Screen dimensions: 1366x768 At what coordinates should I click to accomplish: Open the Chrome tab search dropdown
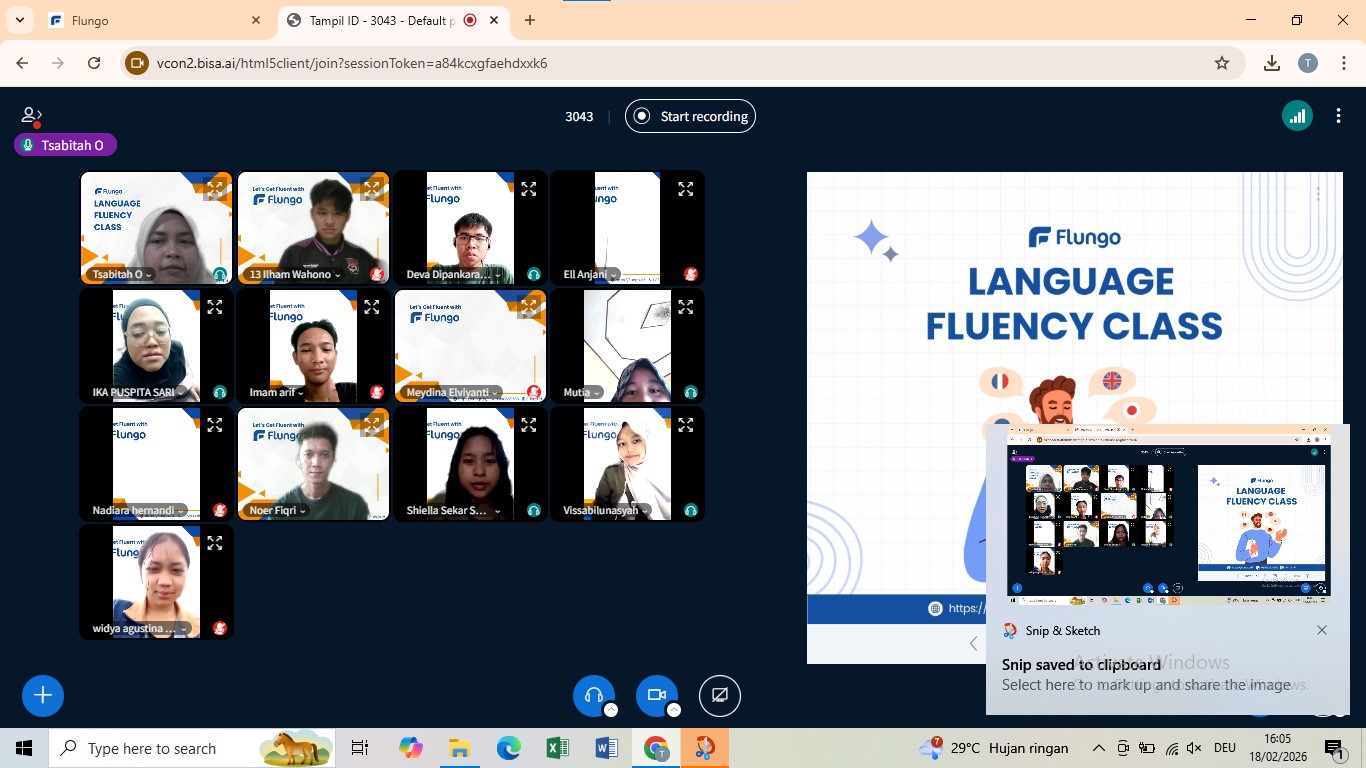pos(19,20)
